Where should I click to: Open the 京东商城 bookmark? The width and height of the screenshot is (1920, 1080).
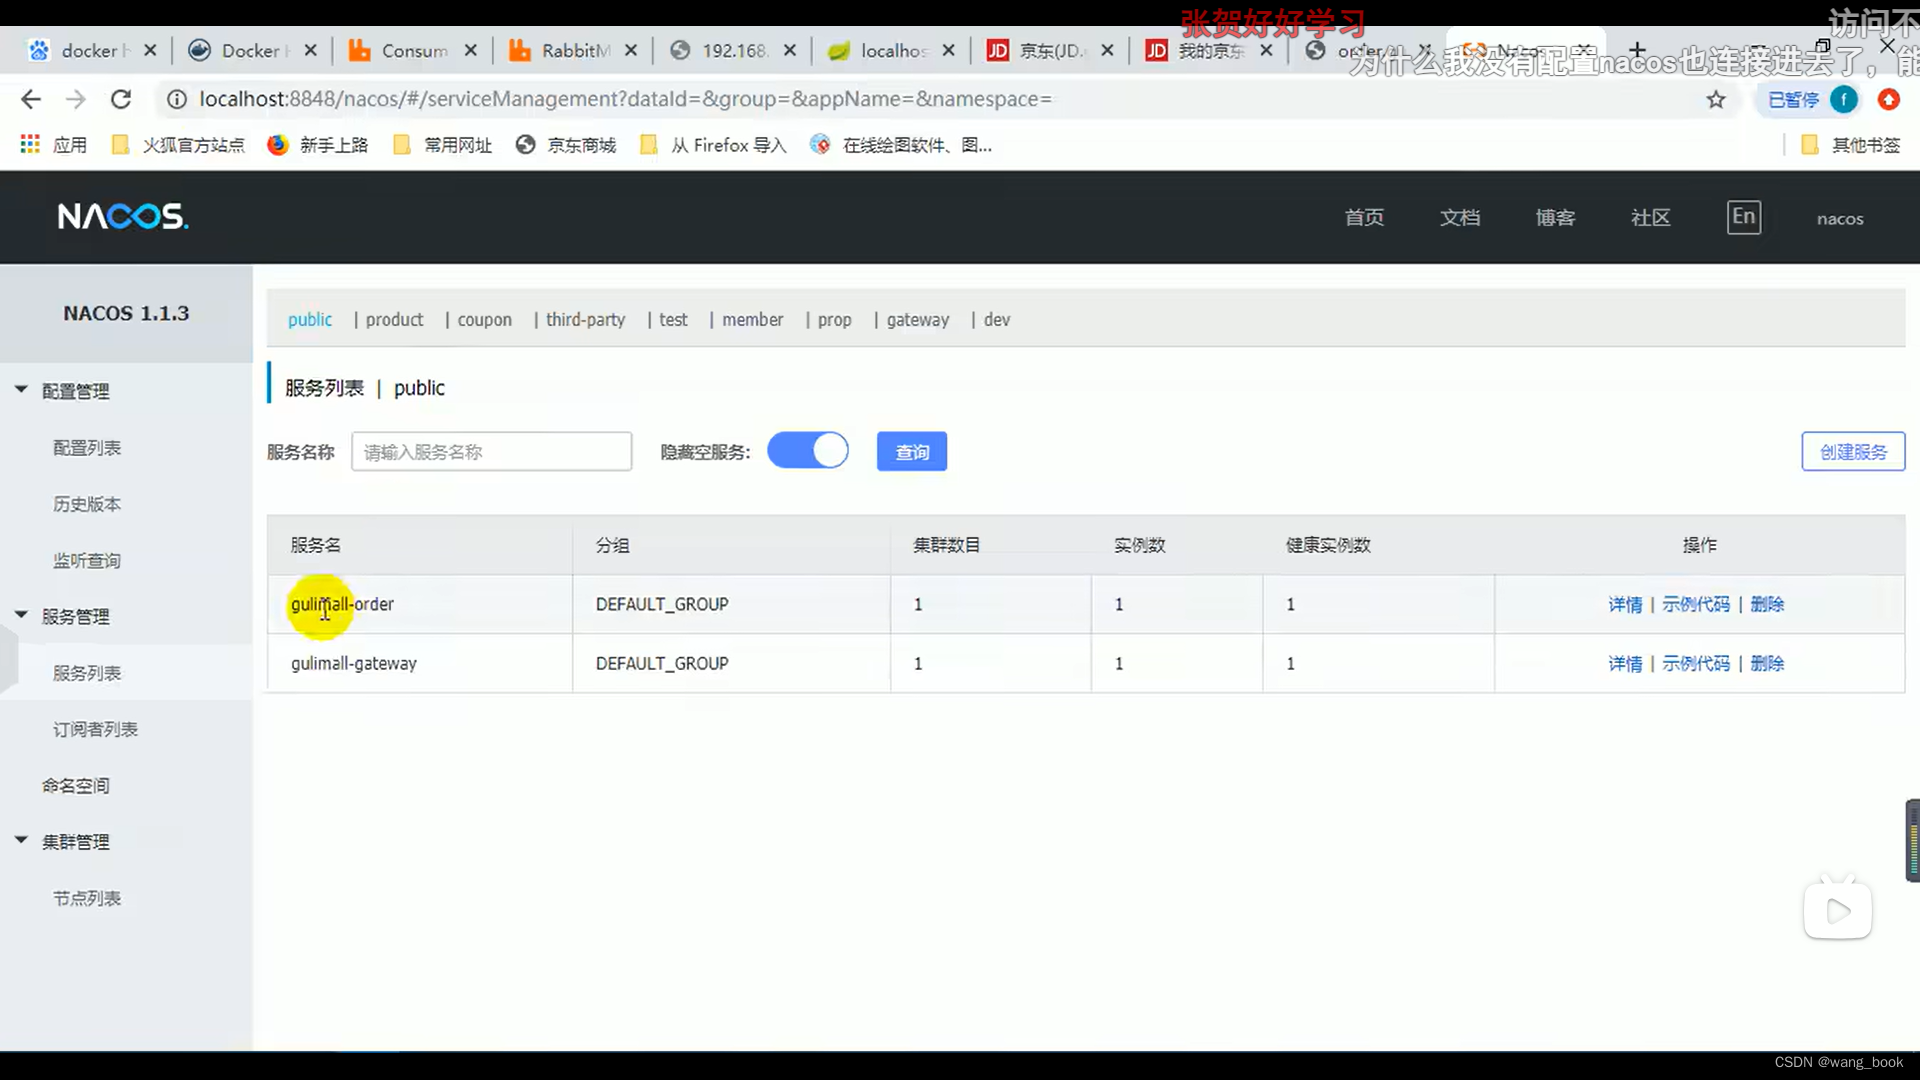[566, 145]
